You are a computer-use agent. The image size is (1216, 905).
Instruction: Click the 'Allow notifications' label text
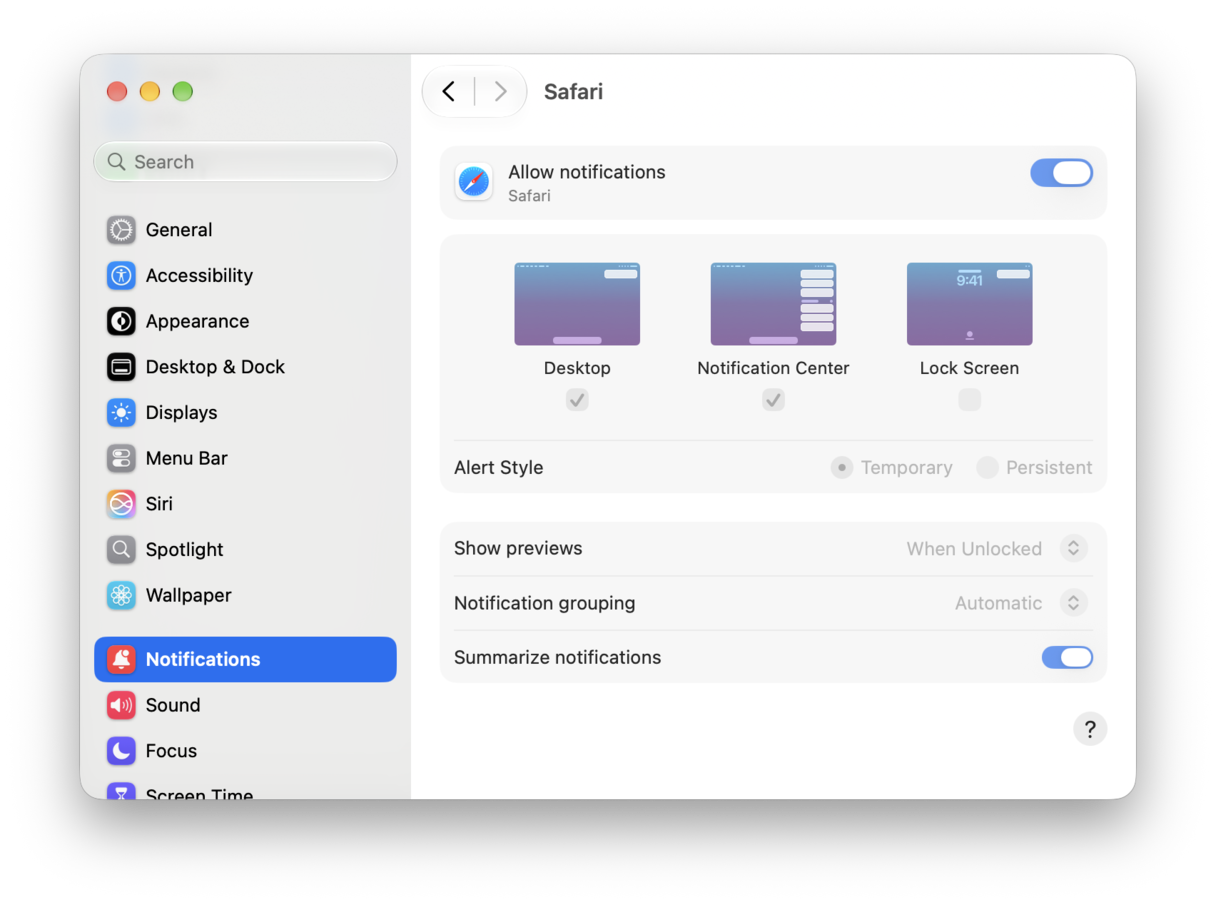[x=587, y=172]
